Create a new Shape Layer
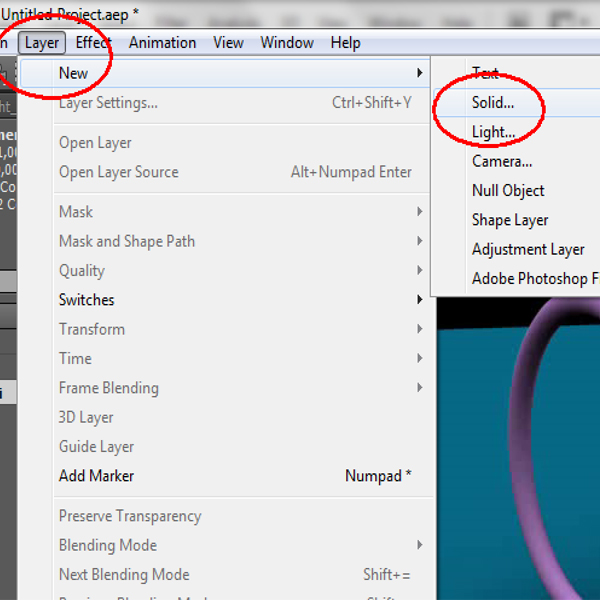This screenshot has width=600, height=600. pyautogui.click(x=510, y=220)
